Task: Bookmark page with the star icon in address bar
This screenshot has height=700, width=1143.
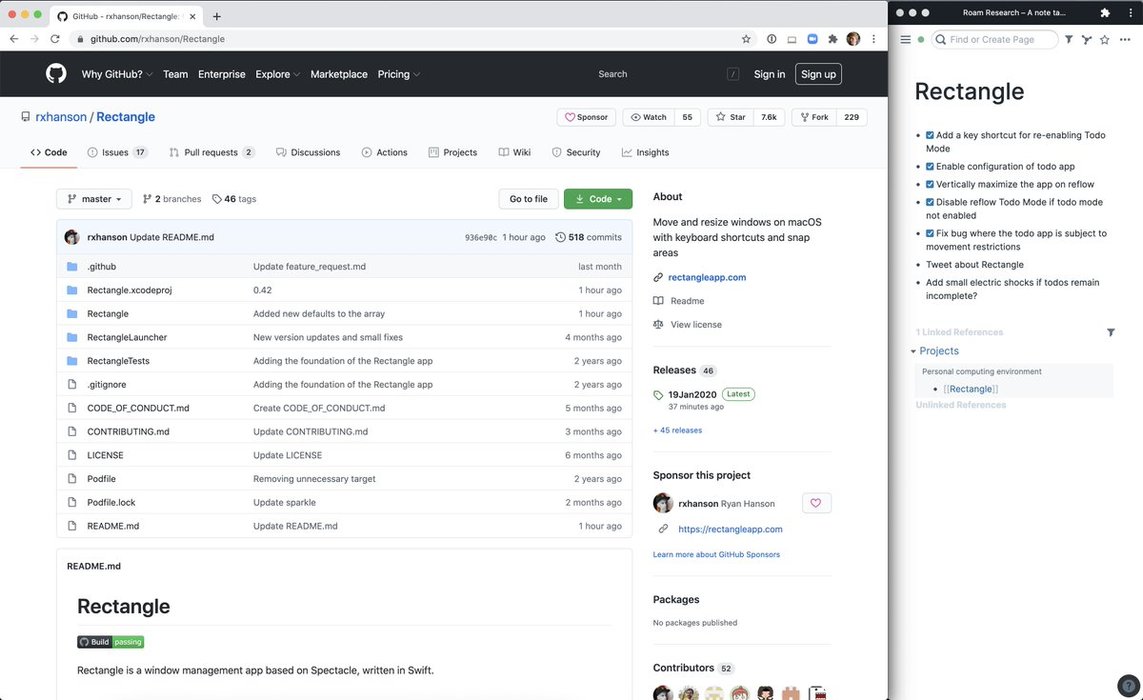Action: 746,39
